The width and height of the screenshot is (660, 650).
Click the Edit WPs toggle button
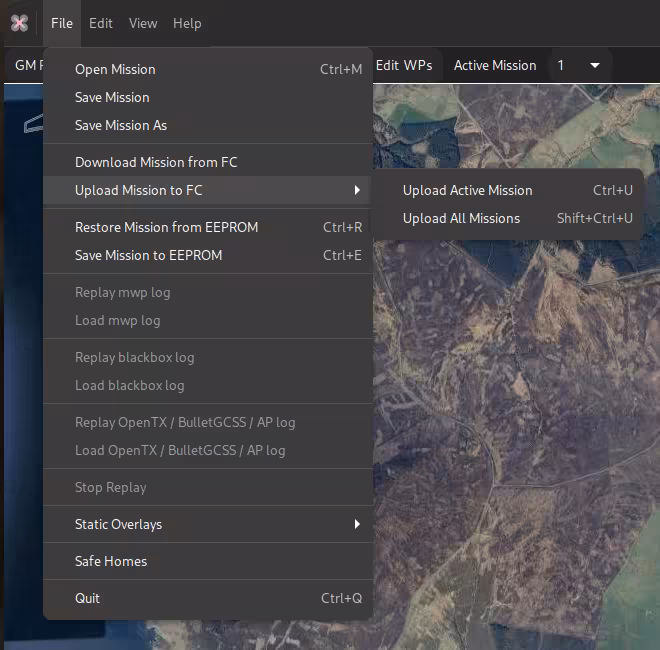coord(404,65)
